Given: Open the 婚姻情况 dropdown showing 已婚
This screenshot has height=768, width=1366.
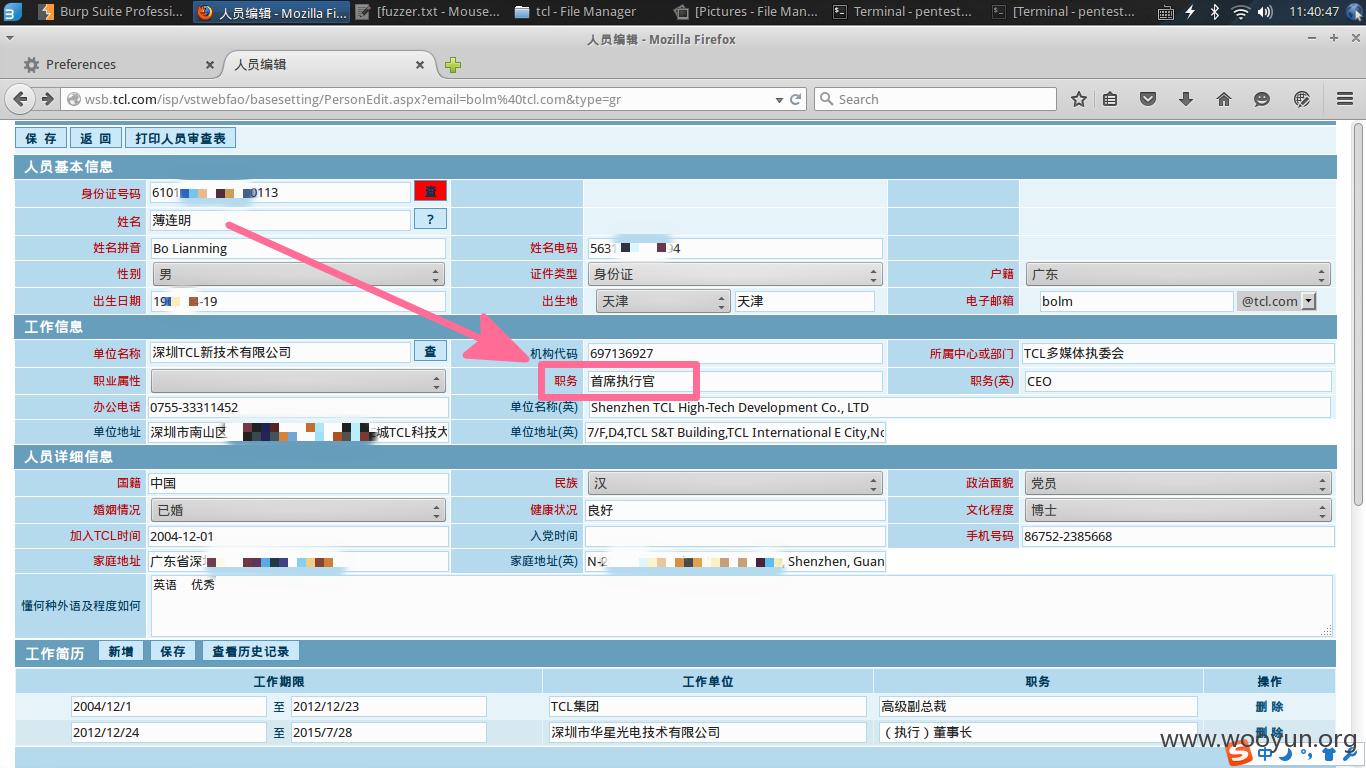Looking at the screenshot, I should point(297,510).
